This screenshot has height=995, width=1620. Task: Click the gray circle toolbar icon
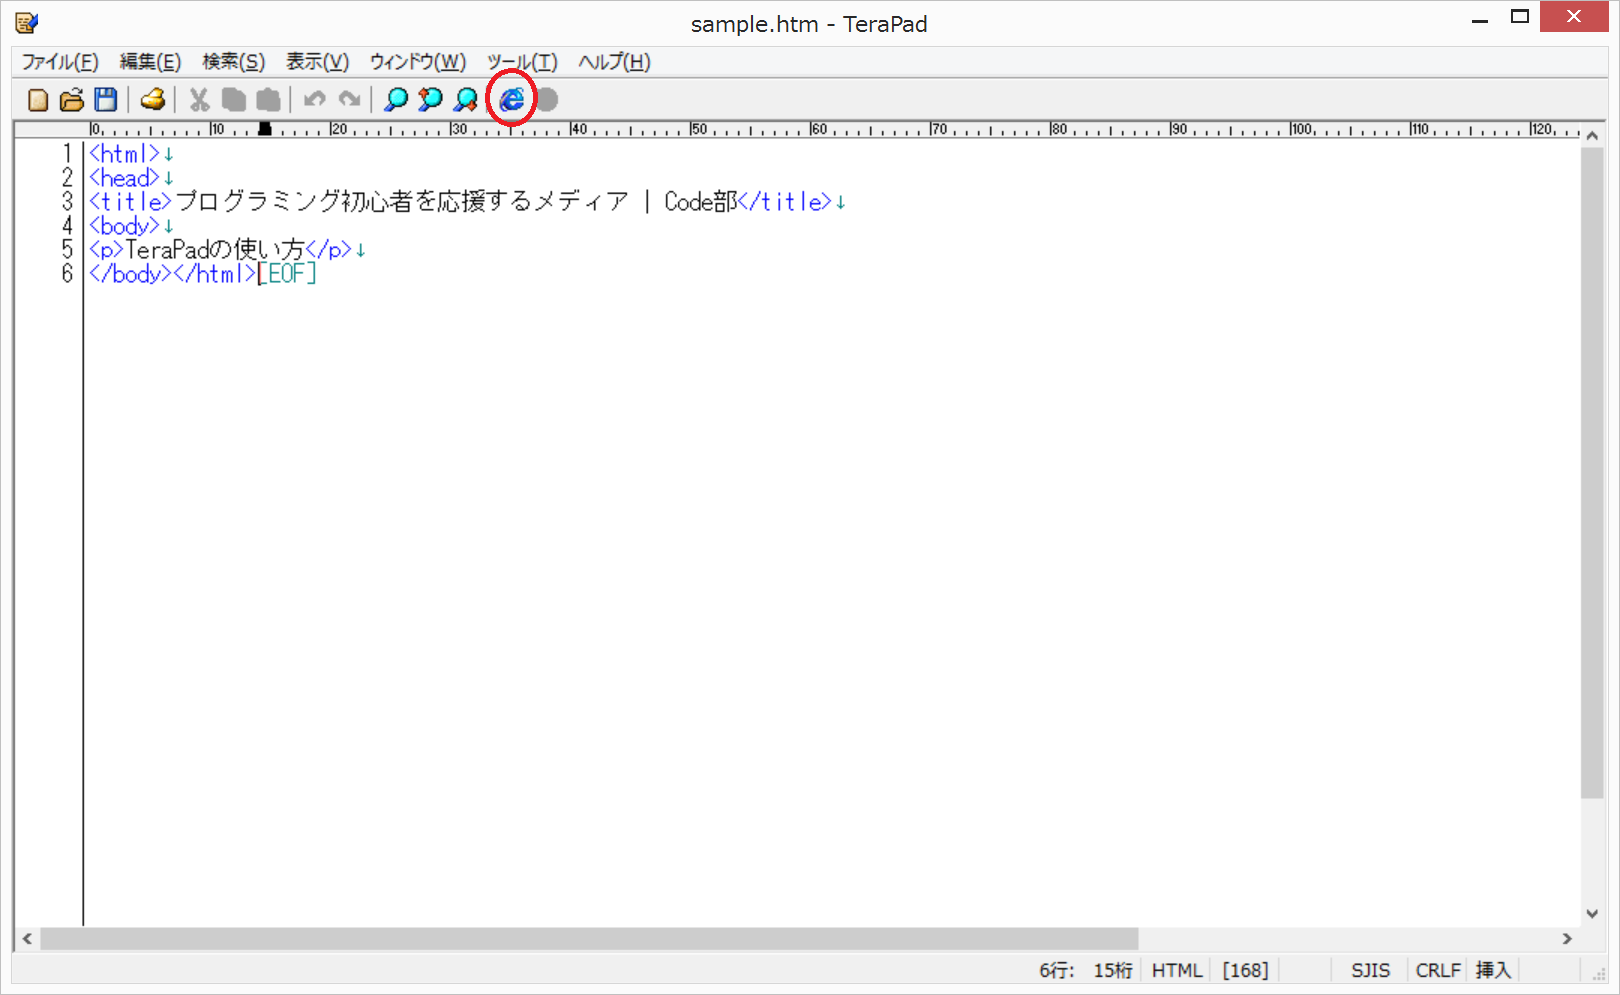tap(547, 100)
